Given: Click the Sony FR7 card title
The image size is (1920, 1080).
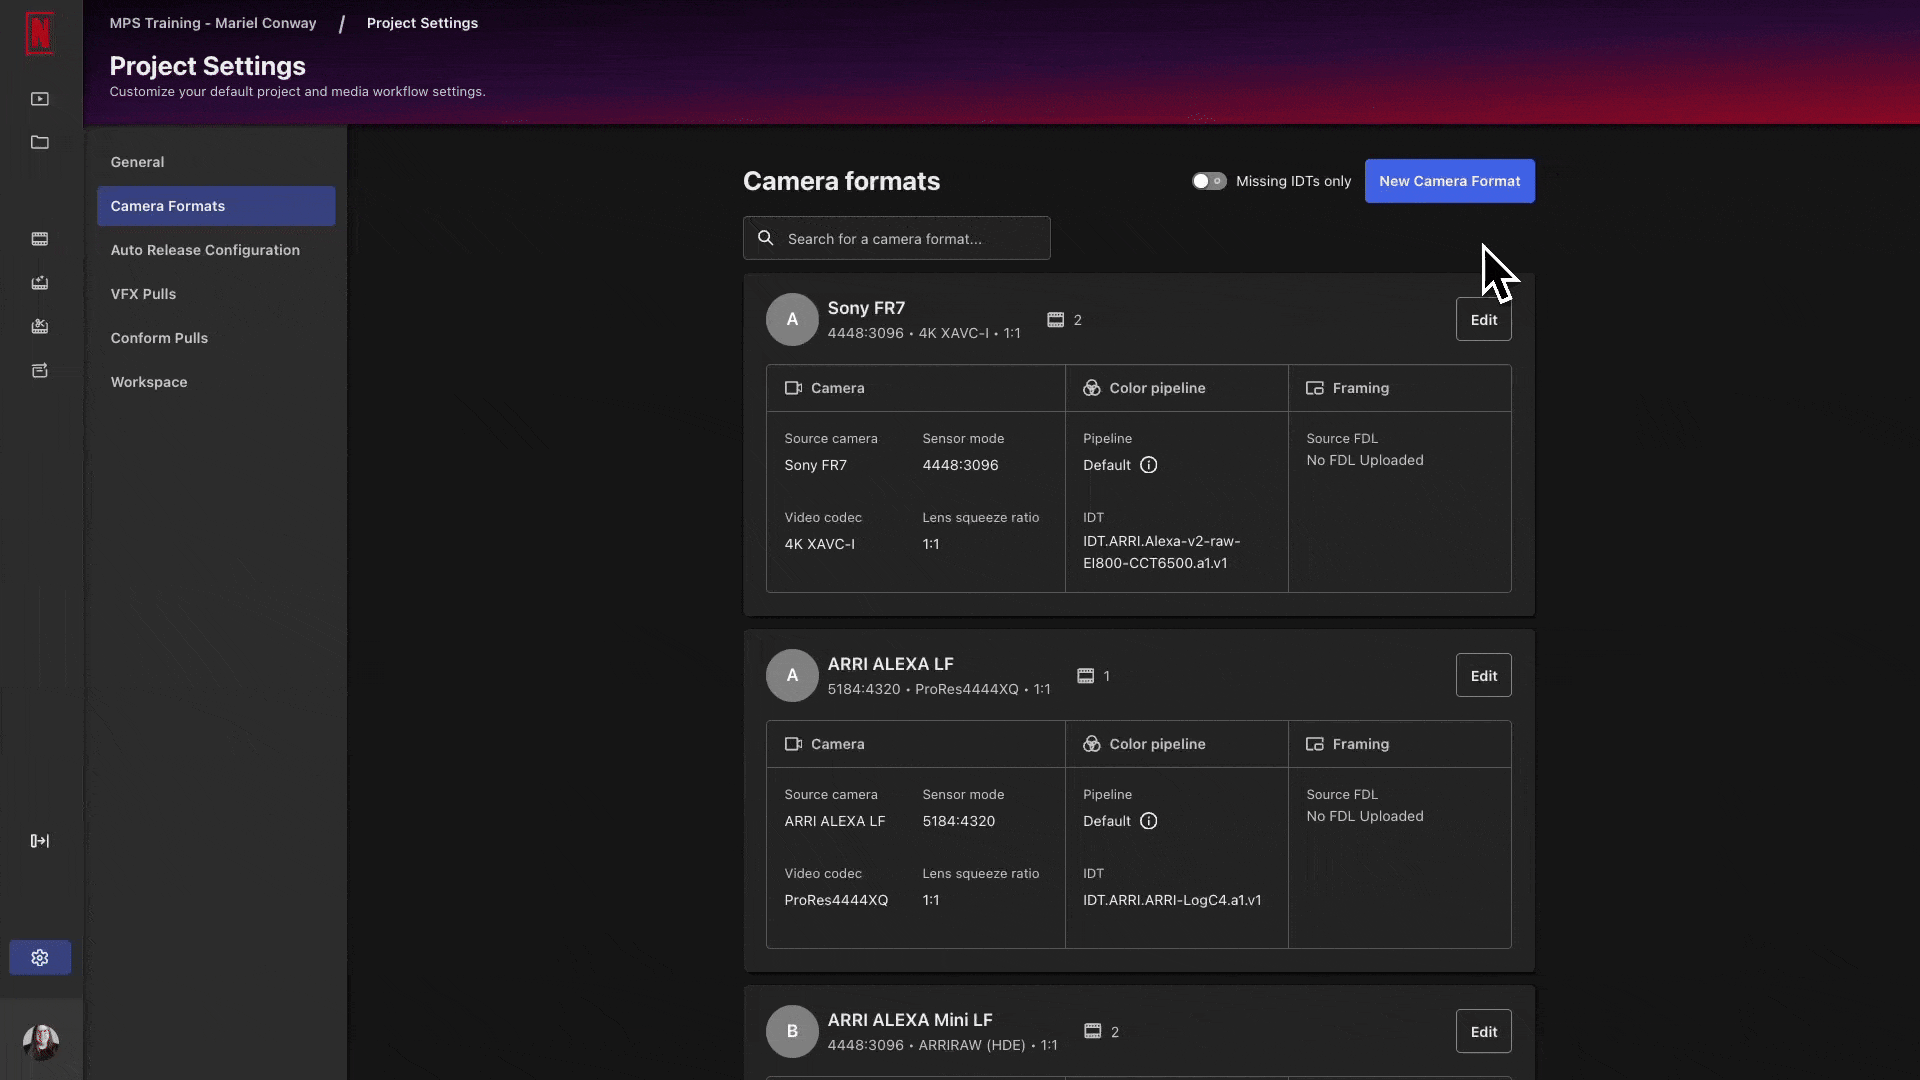Looking at the screenshot, I should 866,308.
